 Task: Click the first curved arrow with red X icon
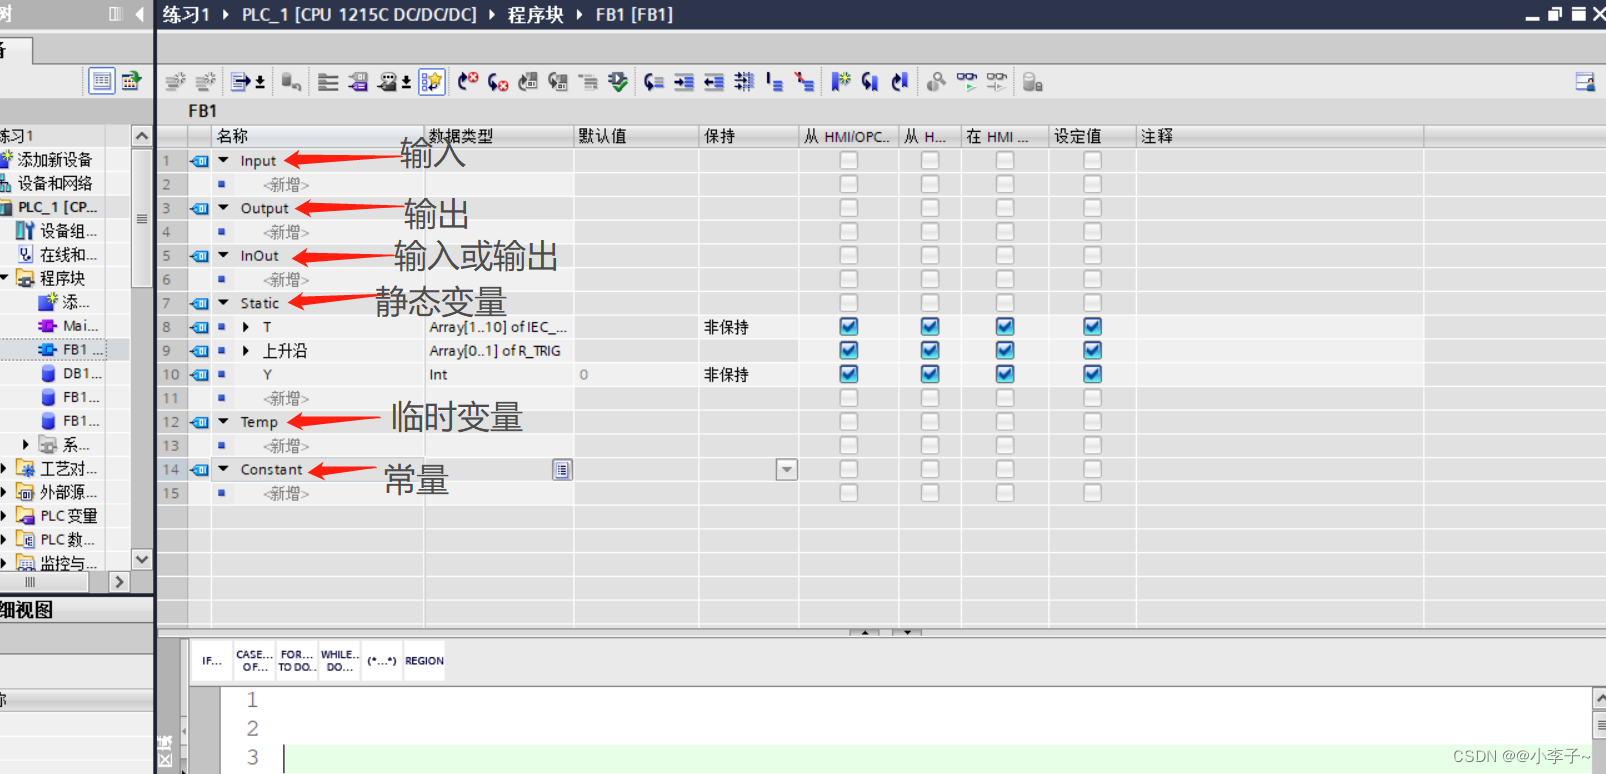click(468, 82)
